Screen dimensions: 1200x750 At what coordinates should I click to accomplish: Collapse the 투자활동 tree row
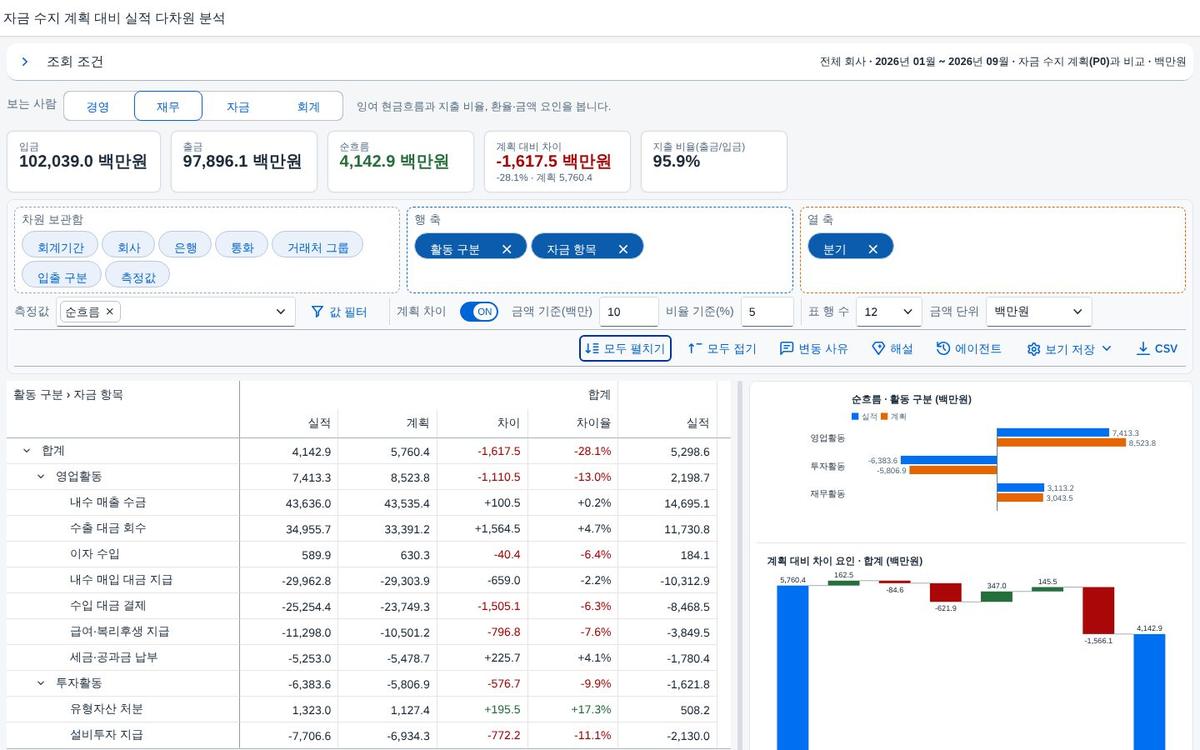tap(41, 683)
